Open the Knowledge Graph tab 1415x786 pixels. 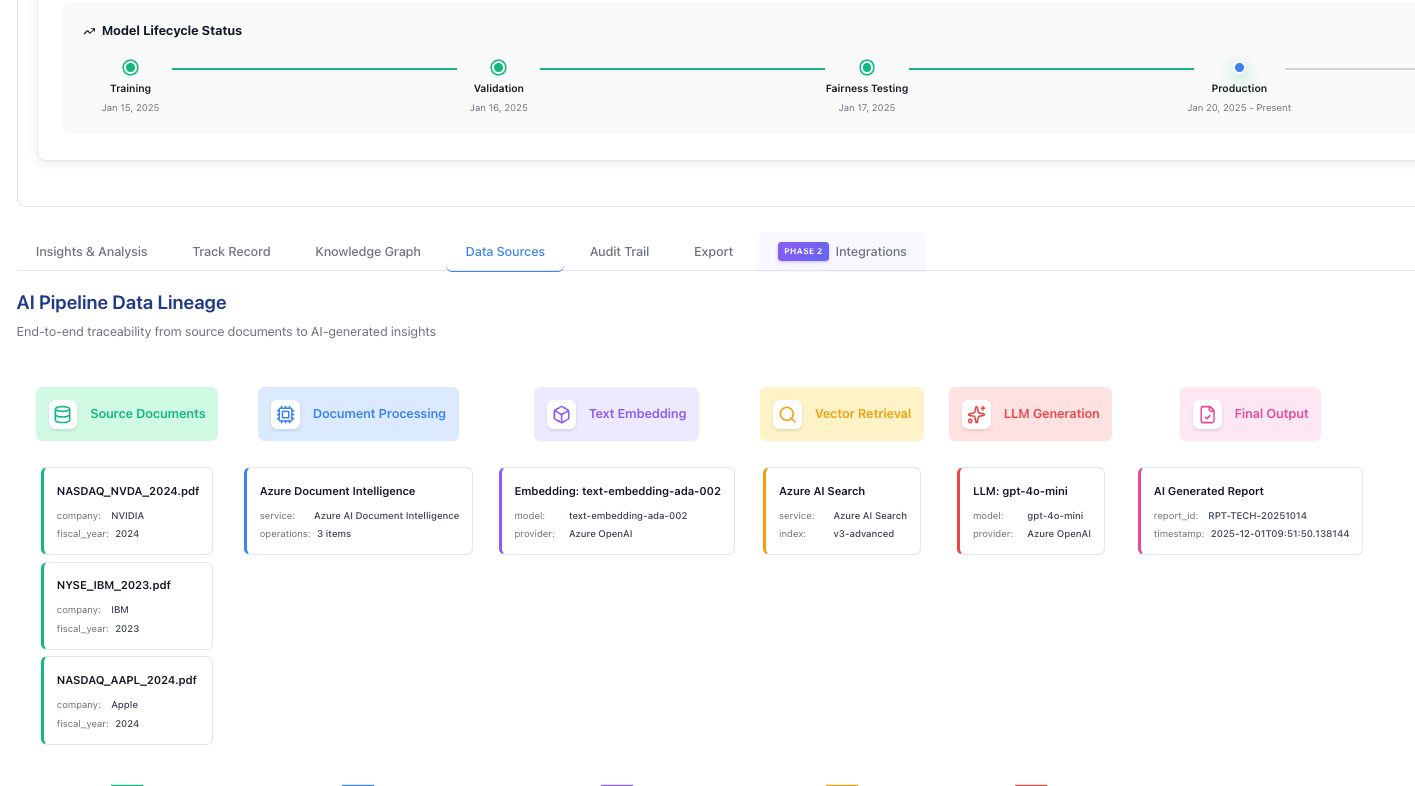pos(368,251)
